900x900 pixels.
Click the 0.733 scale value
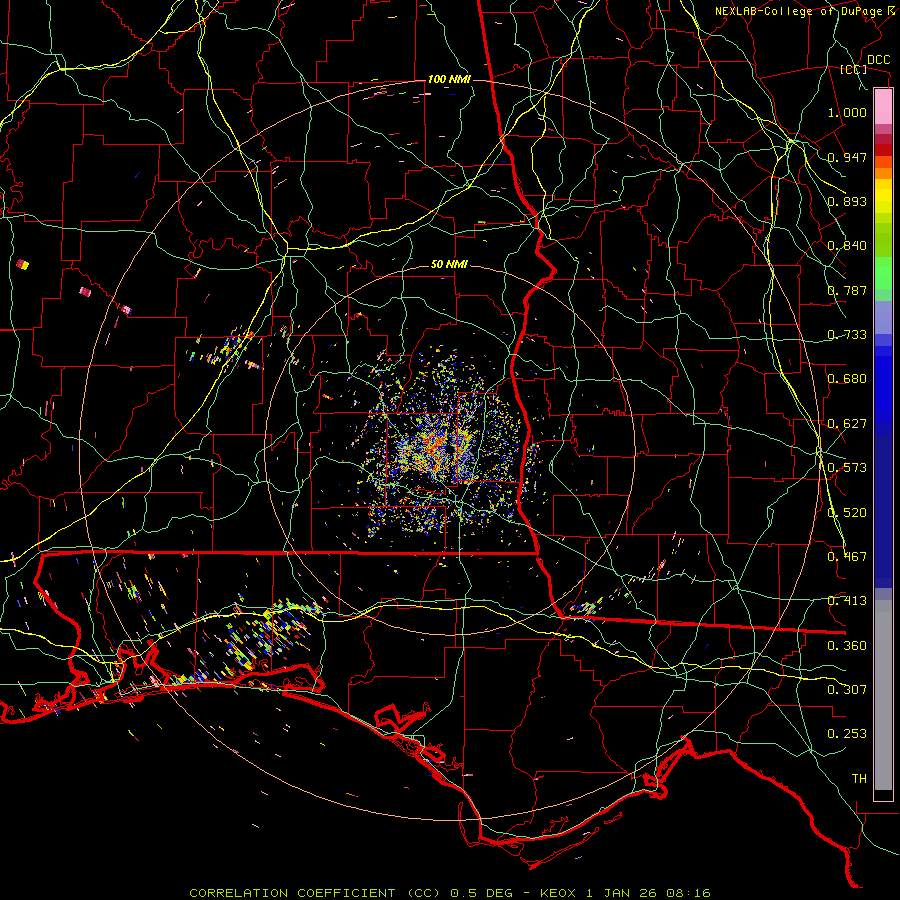click(847, 335)
